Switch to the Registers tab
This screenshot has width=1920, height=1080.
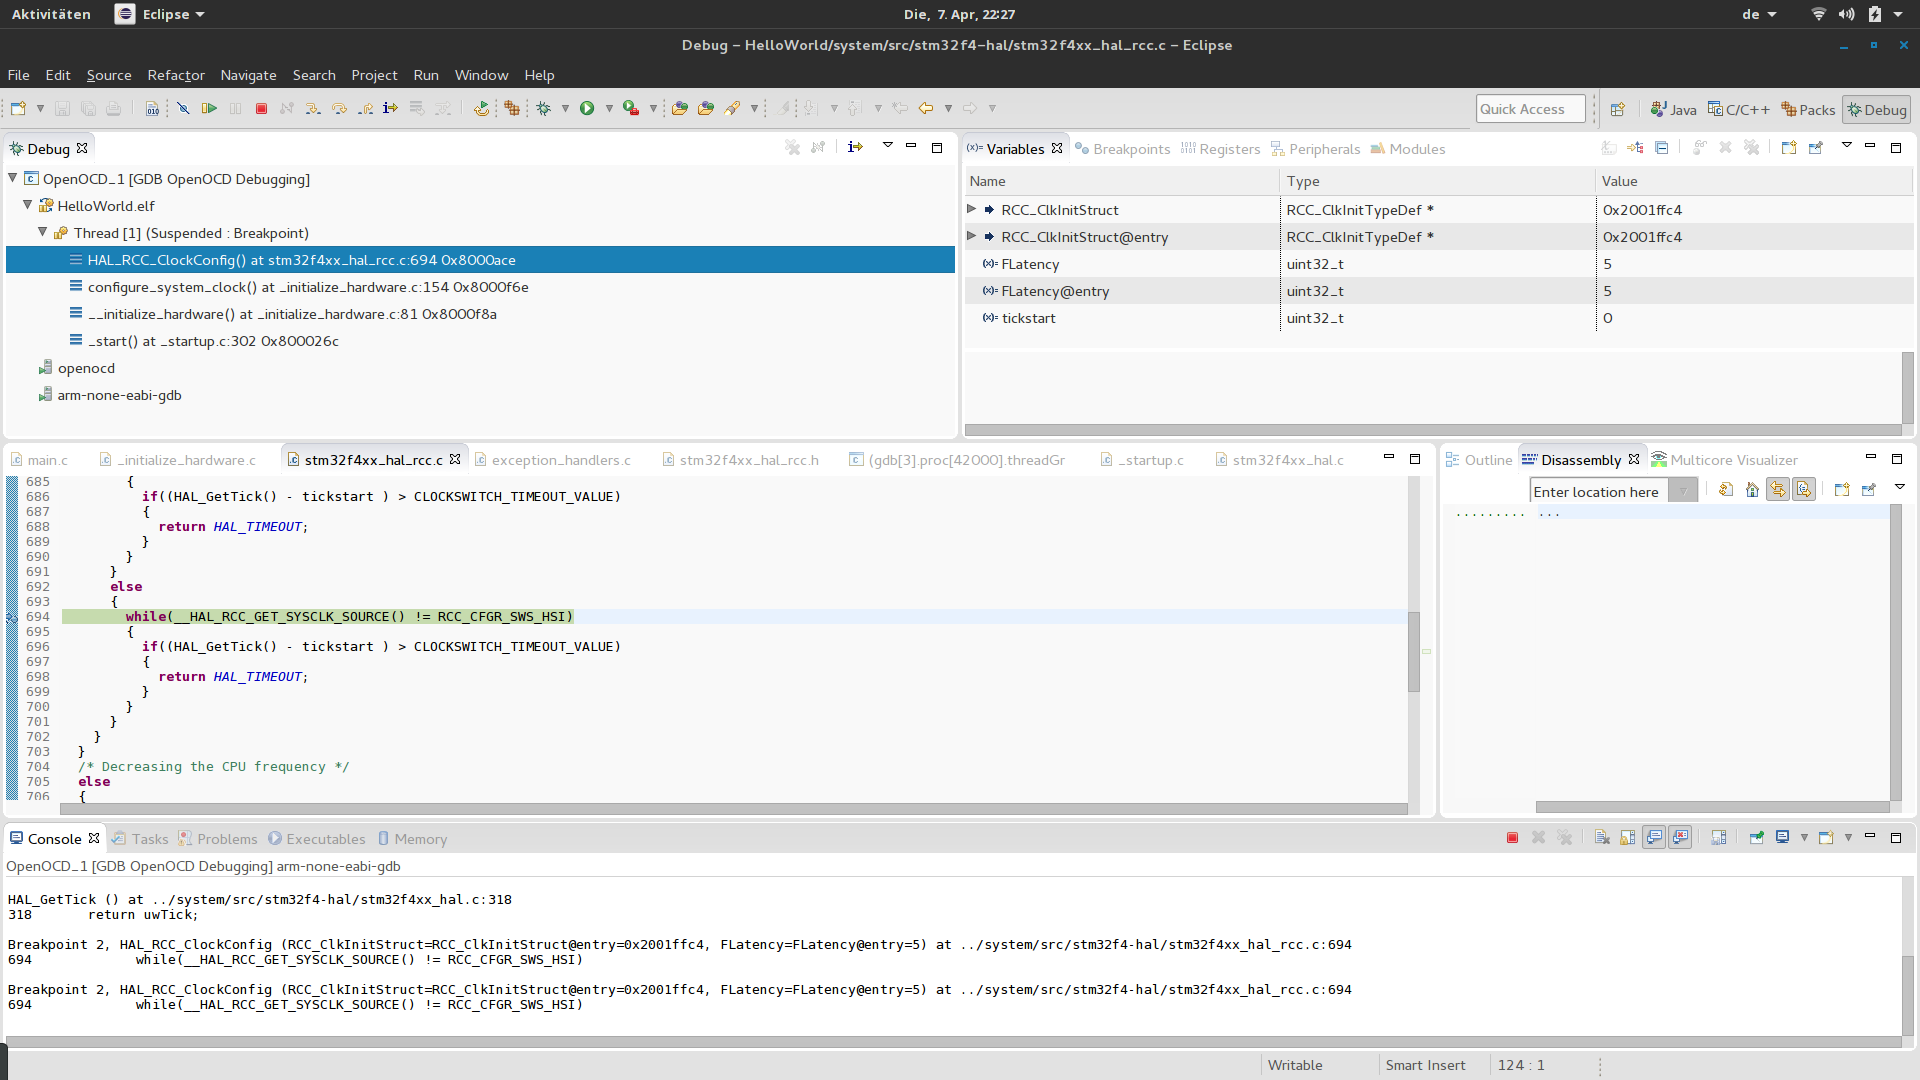[x=1220, y=149]
